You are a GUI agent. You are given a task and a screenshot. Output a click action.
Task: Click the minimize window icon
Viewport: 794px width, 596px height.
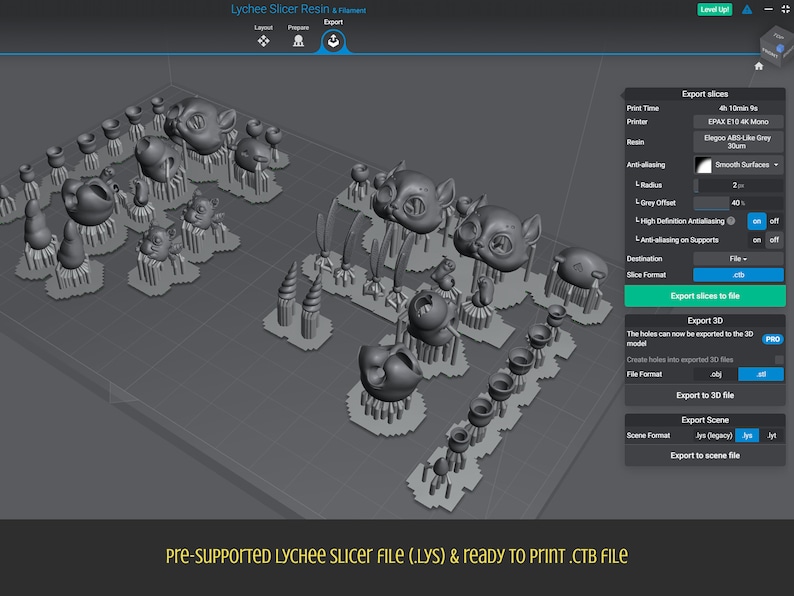[x=768, y=9]
